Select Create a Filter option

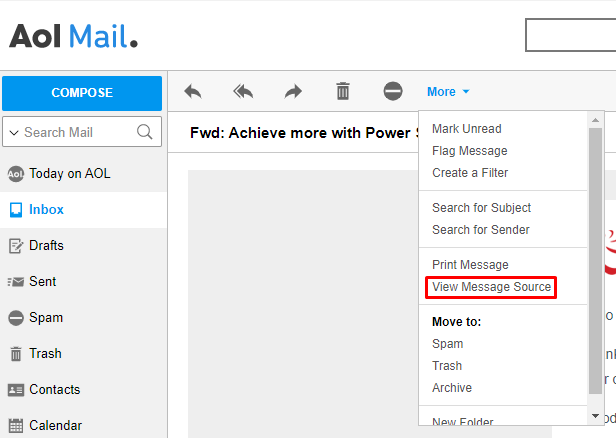469,173
